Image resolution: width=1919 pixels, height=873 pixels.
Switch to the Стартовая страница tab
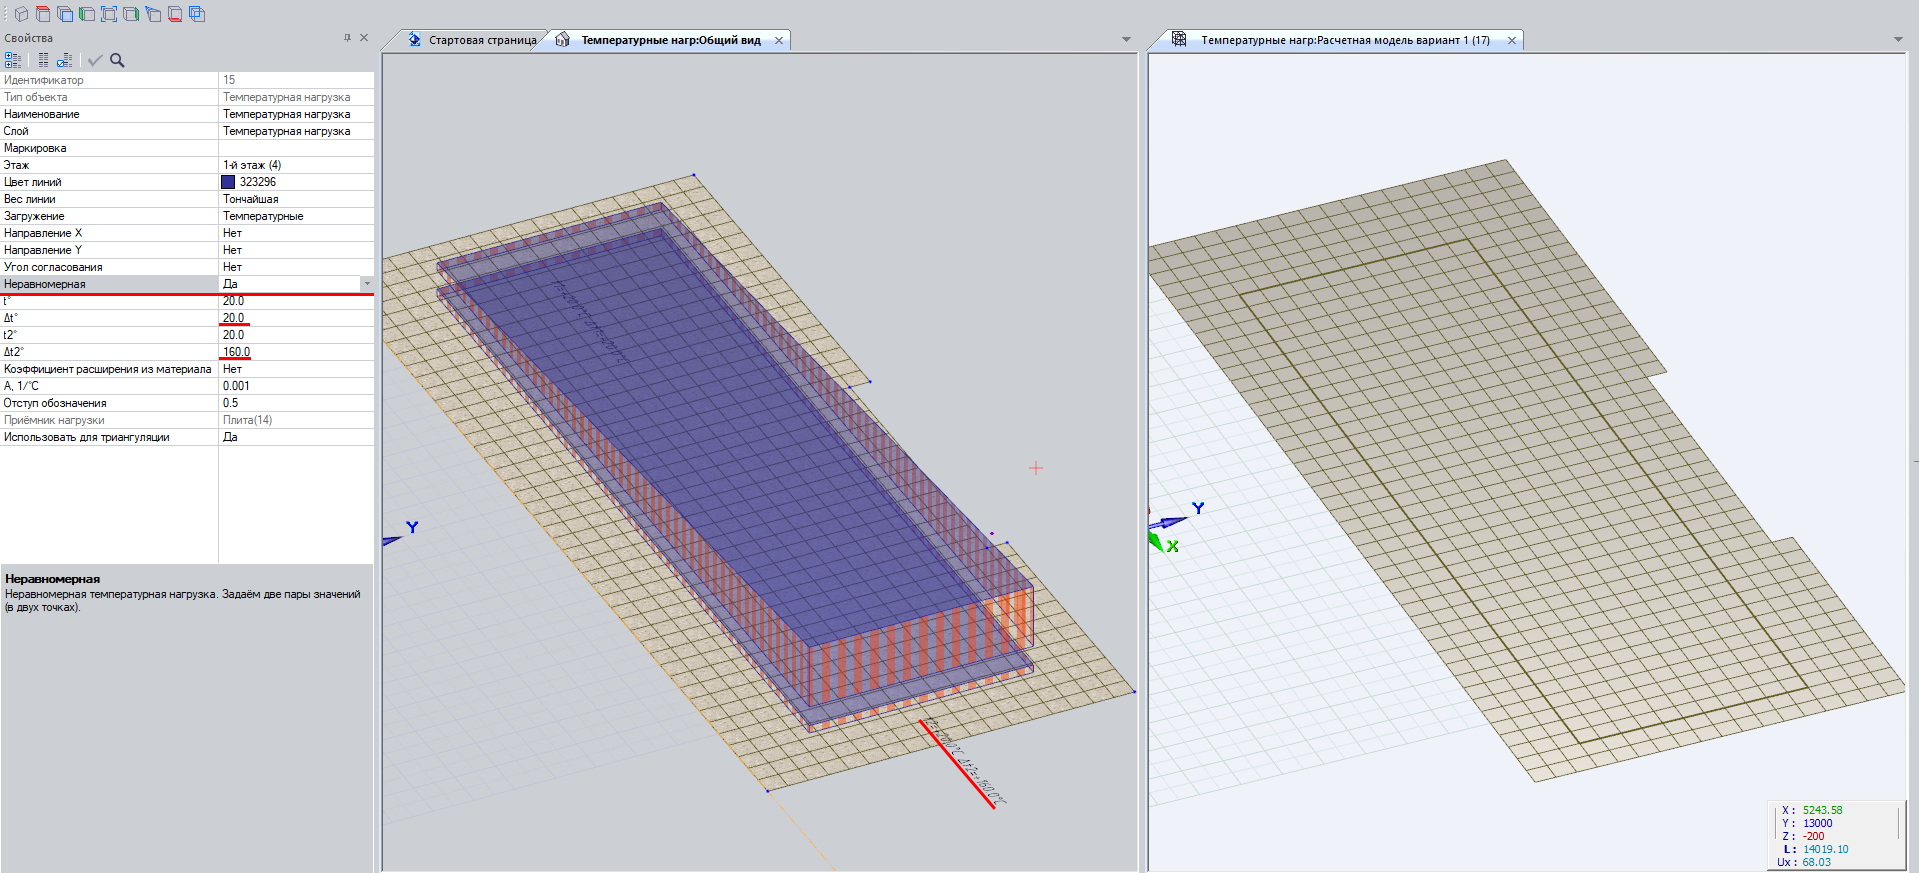(x=482, y=40)
